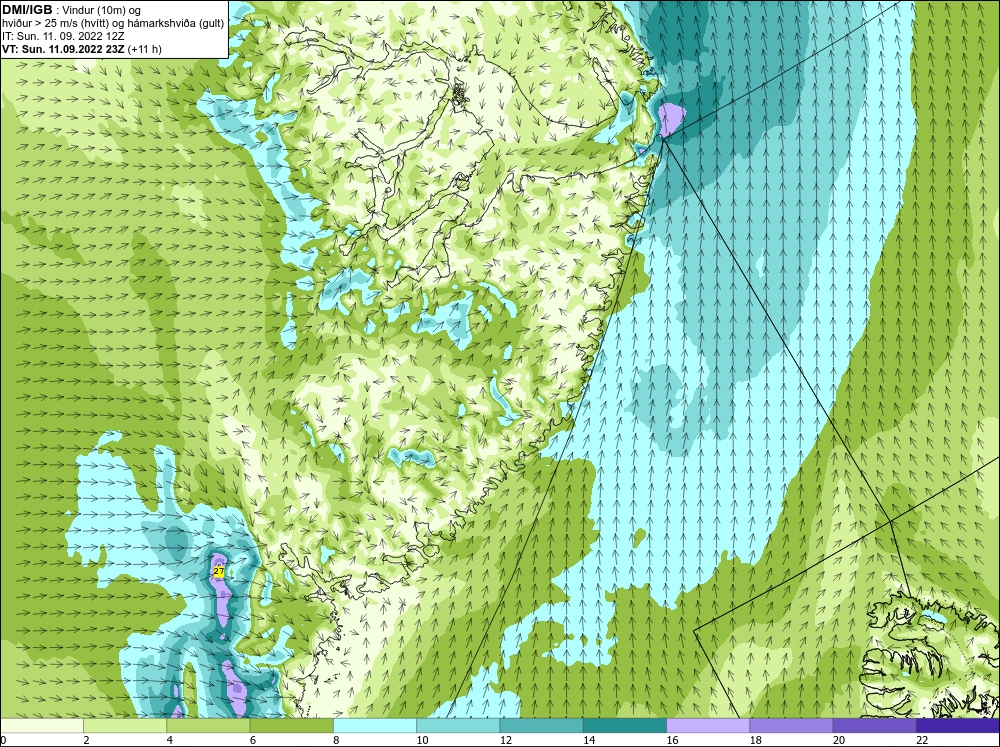Select the 10–12 m/s aqua color swatch
1000x747 pixels.
[x=458, y=725]
